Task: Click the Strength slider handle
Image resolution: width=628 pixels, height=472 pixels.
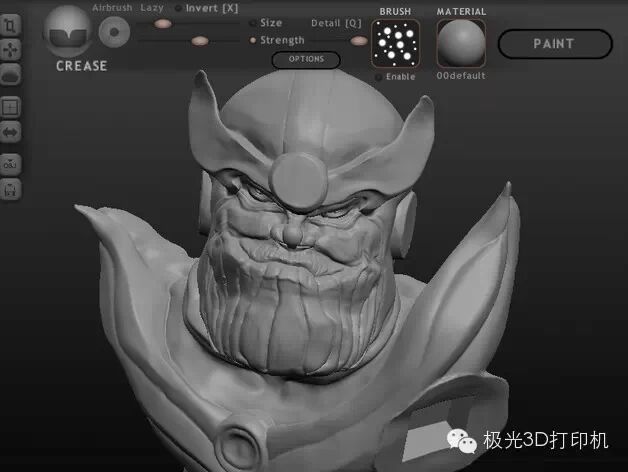Action: [200, 41]
